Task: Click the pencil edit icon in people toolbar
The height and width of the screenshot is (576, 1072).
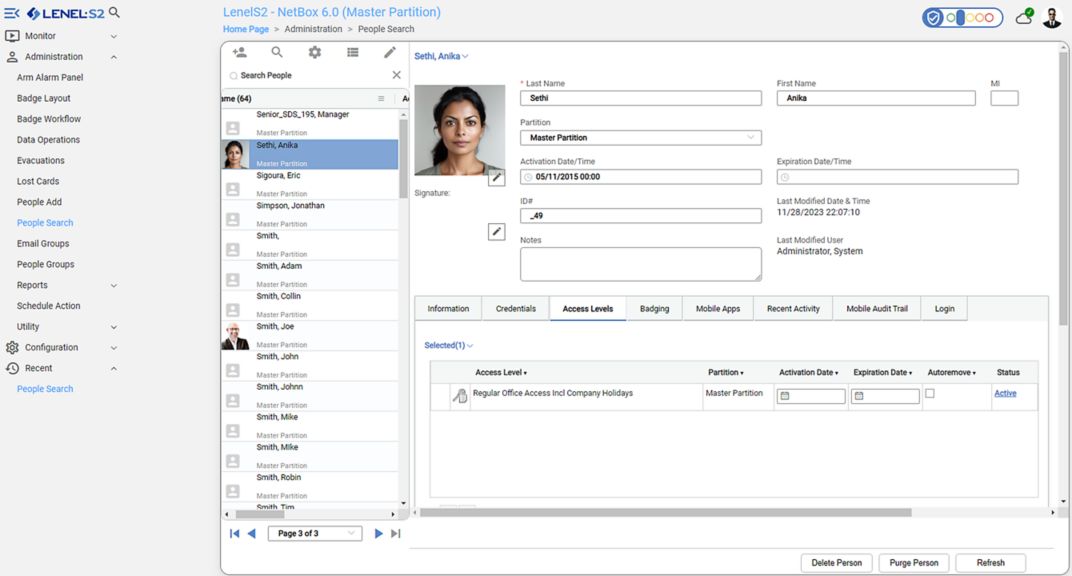Action: pos(390,52)
